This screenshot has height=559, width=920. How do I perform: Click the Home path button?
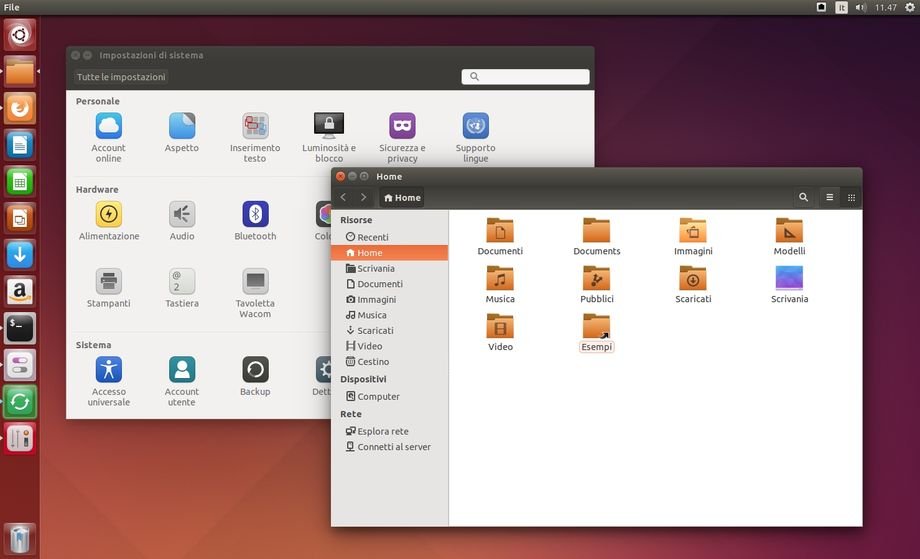[x=402, y=198]
